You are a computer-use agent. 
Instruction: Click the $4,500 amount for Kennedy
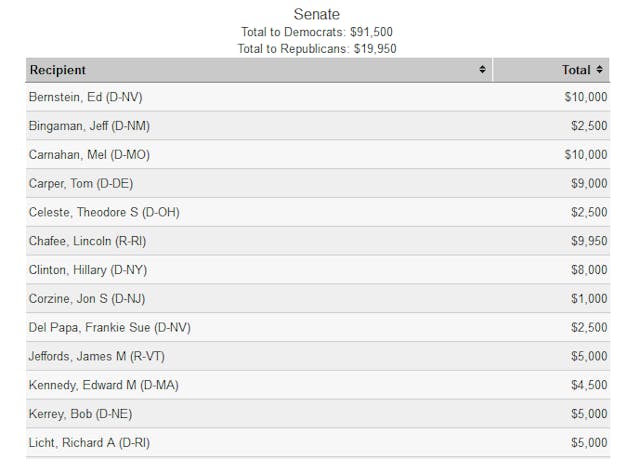tap(585, 385)
